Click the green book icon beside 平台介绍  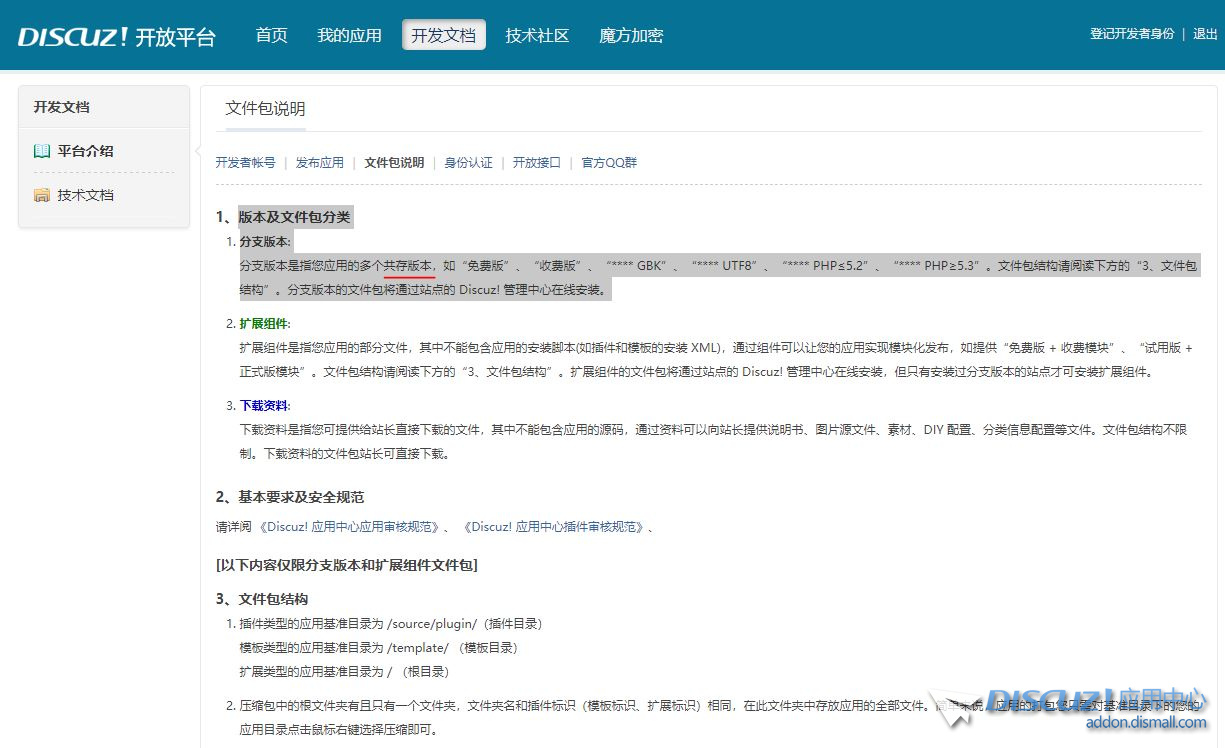tap(41, 151)
